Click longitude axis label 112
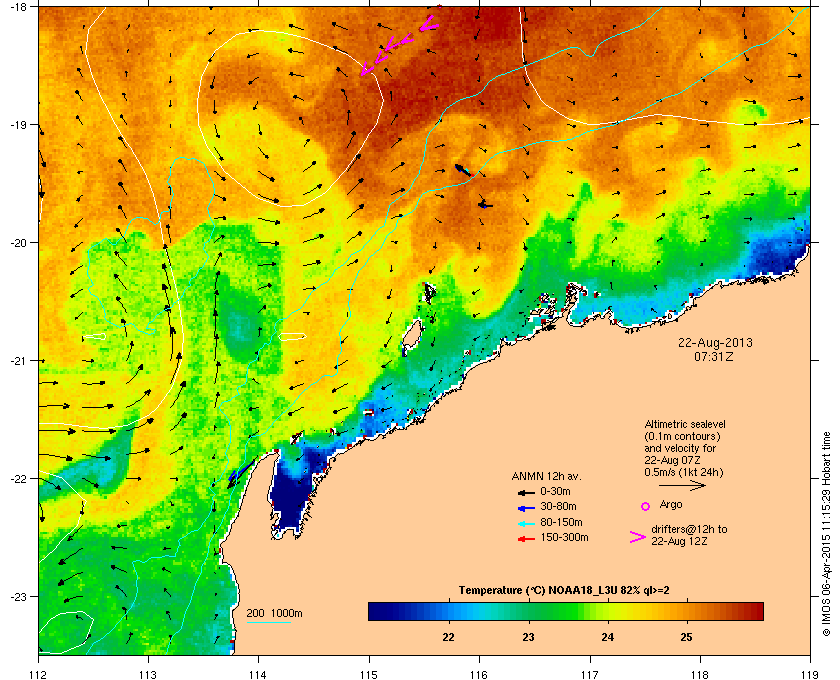 click(x=38, y=674)
